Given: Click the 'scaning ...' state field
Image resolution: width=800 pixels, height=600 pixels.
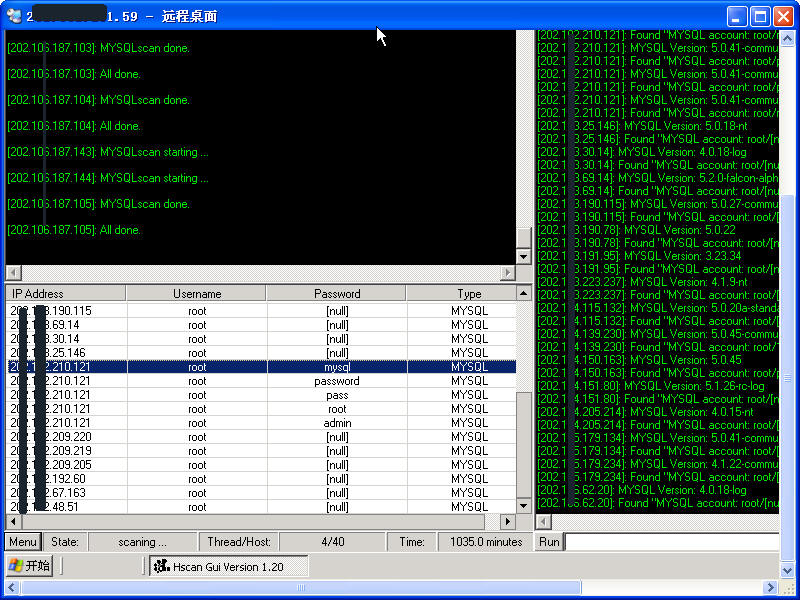Looking at the screenshot, I should [x=142, y=542].
